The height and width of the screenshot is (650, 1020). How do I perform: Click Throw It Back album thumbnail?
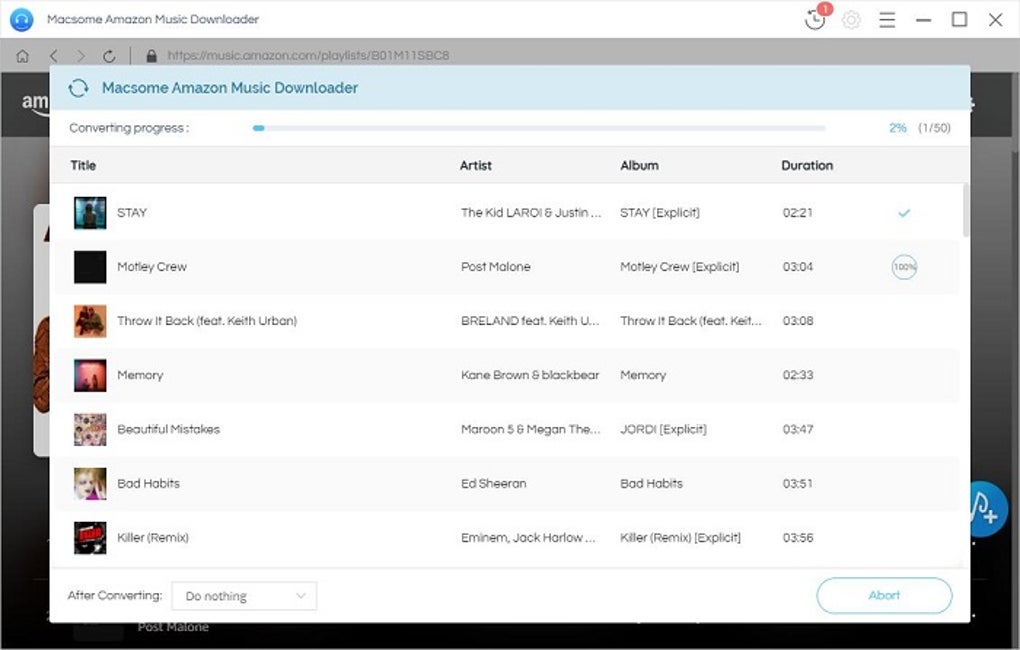point(90,321)
